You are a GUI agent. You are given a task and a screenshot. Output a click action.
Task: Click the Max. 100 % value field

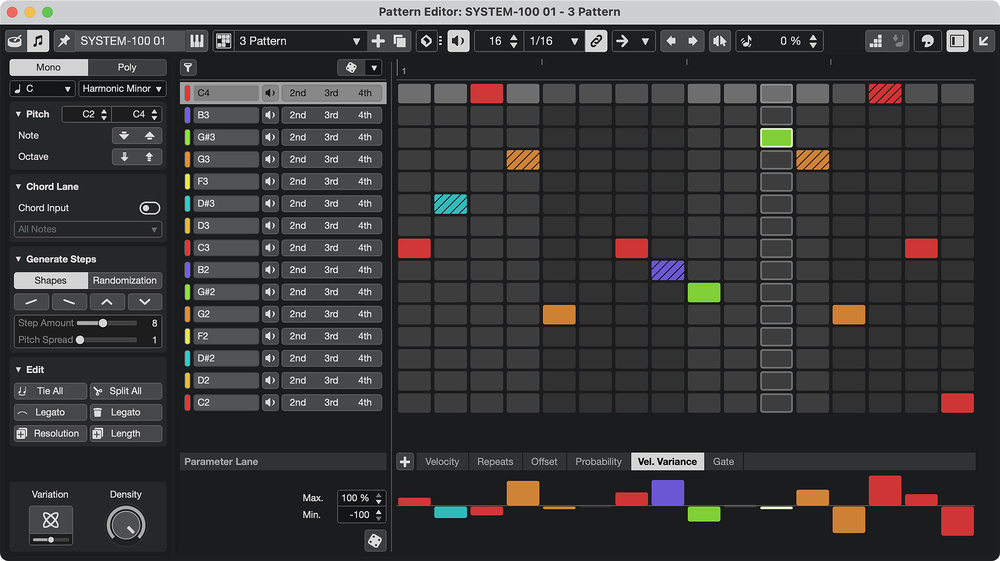coord(361,498)
